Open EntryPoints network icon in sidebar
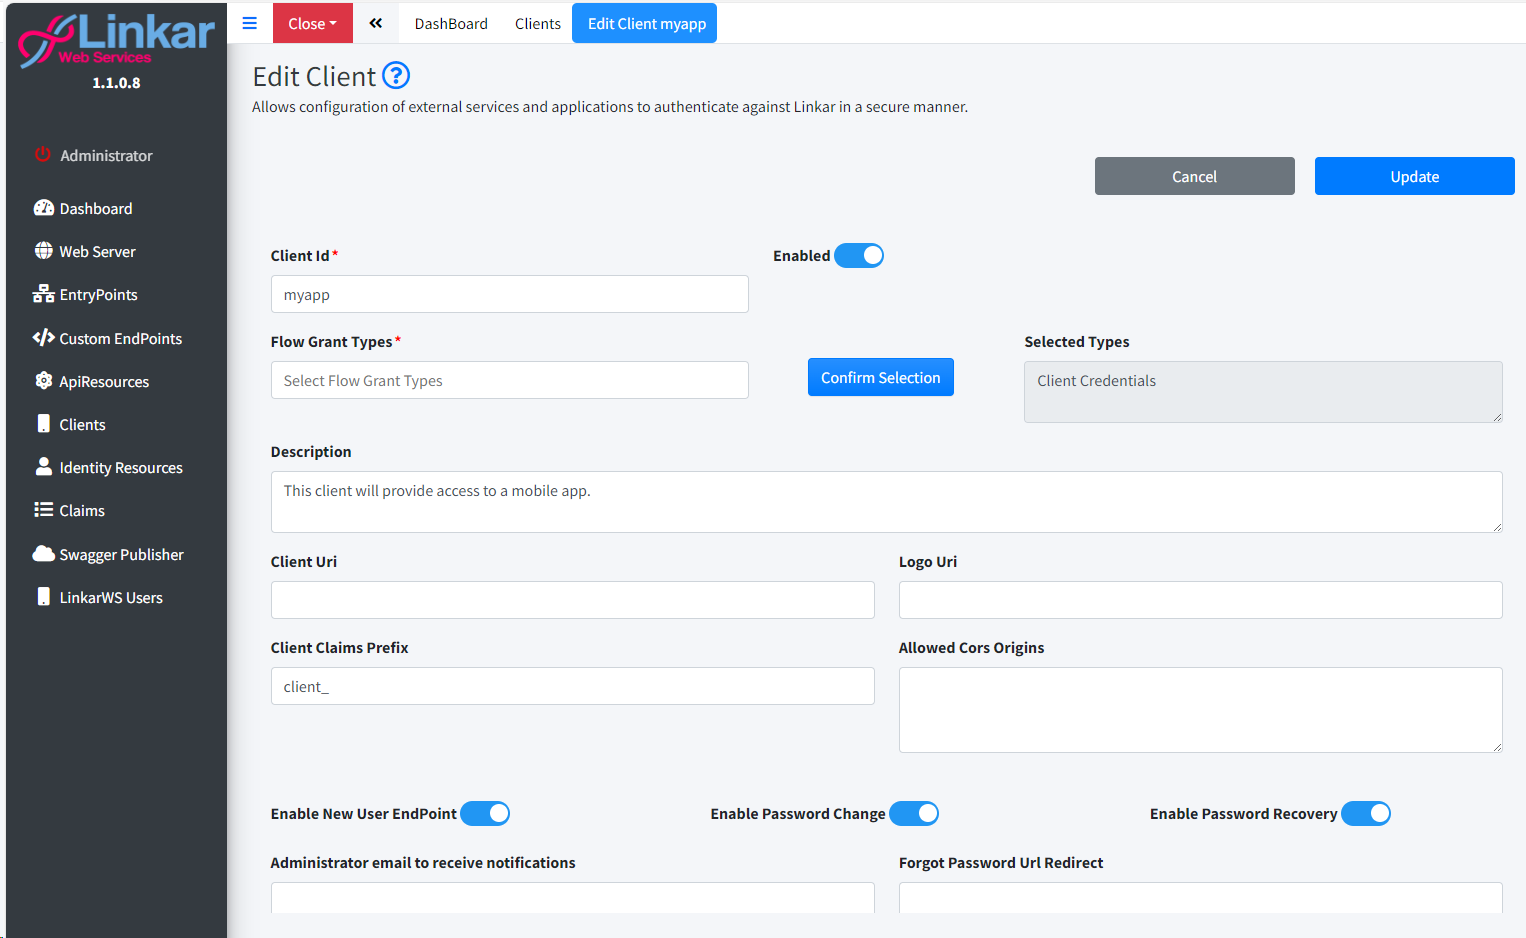Screen dimensions: 1526x938 44,294
